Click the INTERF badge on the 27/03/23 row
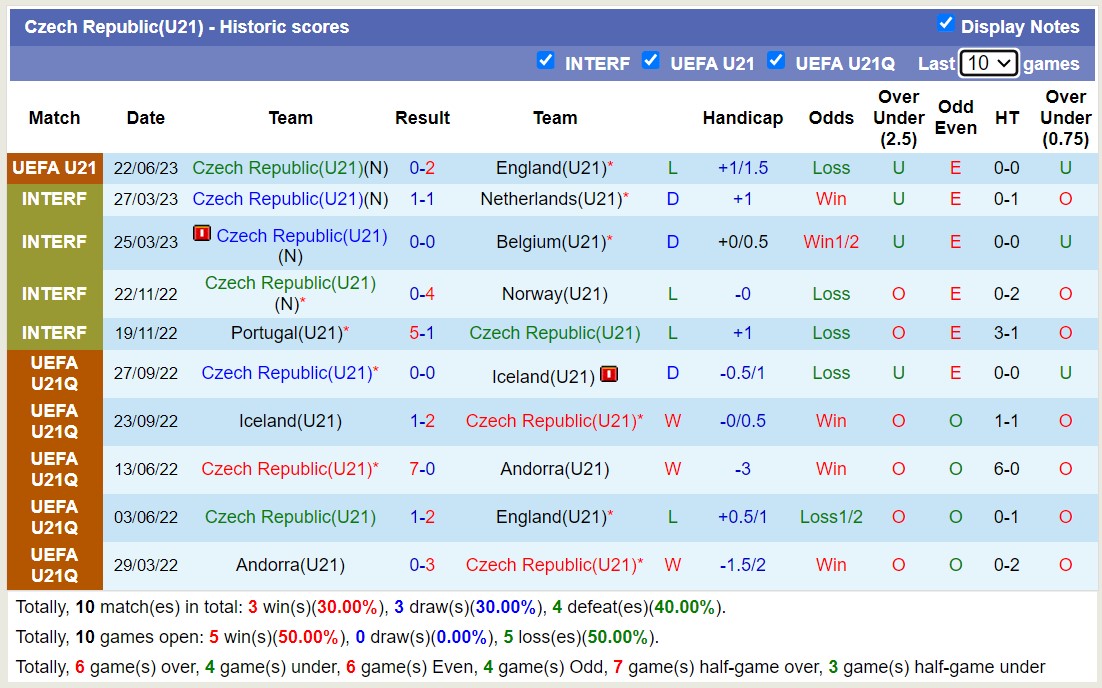The height and width of the screenshot is (688, 1102). click(54, 199)
